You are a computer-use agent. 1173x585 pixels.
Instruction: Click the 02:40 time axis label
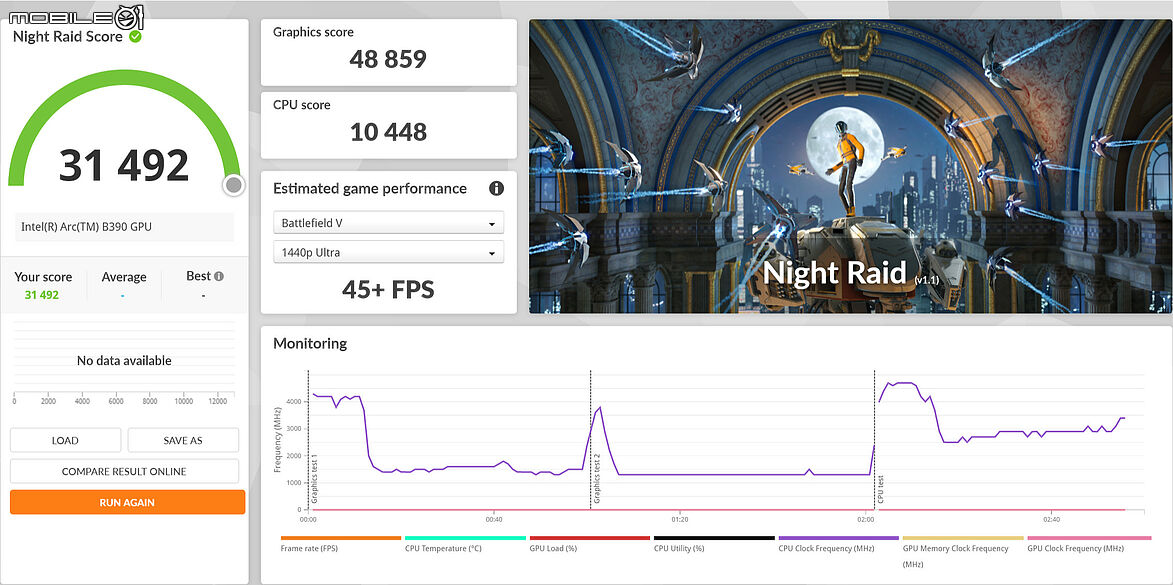click(1051, 519)
